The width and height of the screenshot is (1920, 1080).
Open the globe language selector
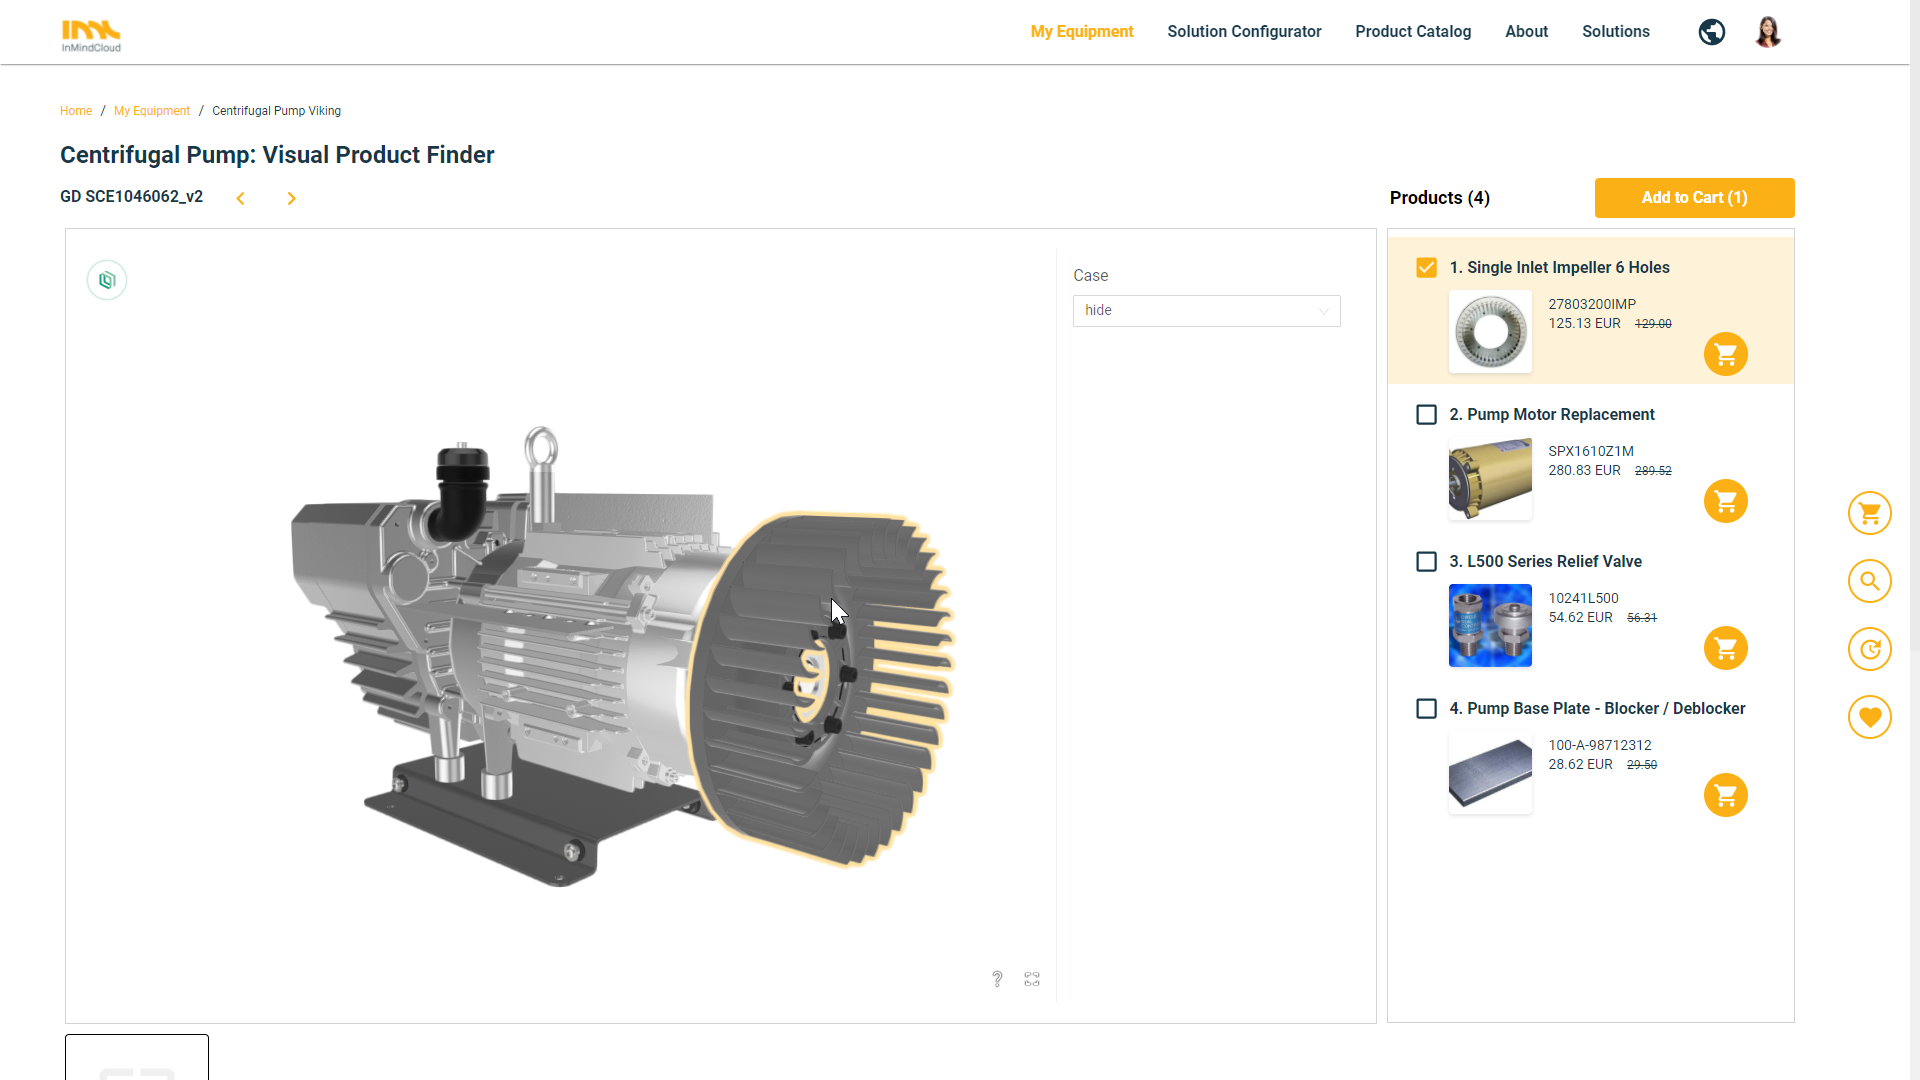(x=1711, y=32)
